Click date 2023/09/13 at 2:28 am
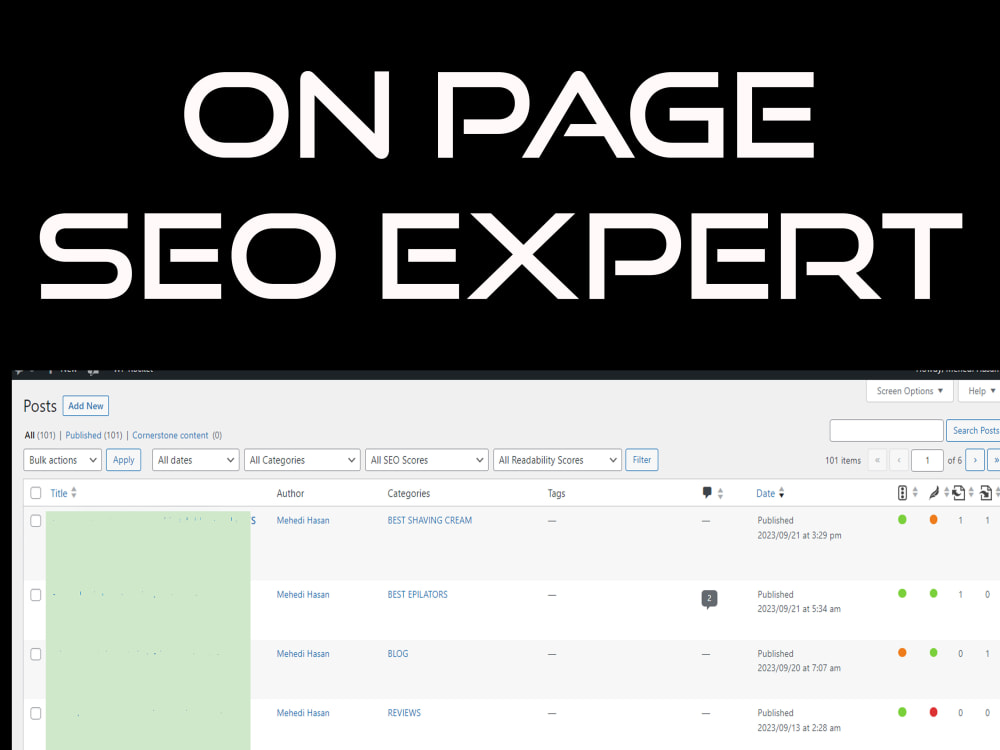Viewport: 1000px width, 750px height. point(799,728)
